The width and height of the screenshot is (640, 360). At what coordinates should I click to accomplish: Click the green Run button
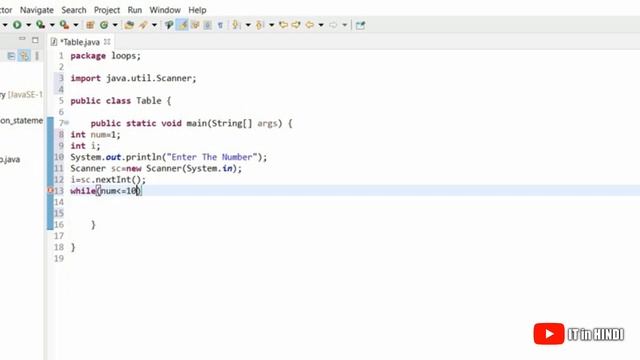[x=17, y=25]
